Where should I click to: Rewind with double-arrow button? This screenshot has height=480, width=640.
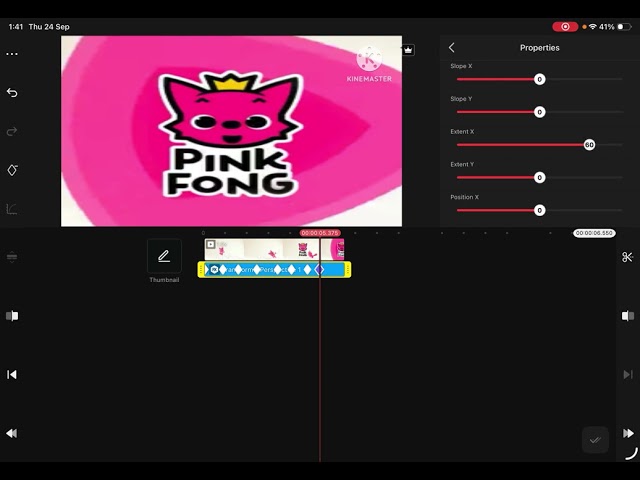point(12,433)
